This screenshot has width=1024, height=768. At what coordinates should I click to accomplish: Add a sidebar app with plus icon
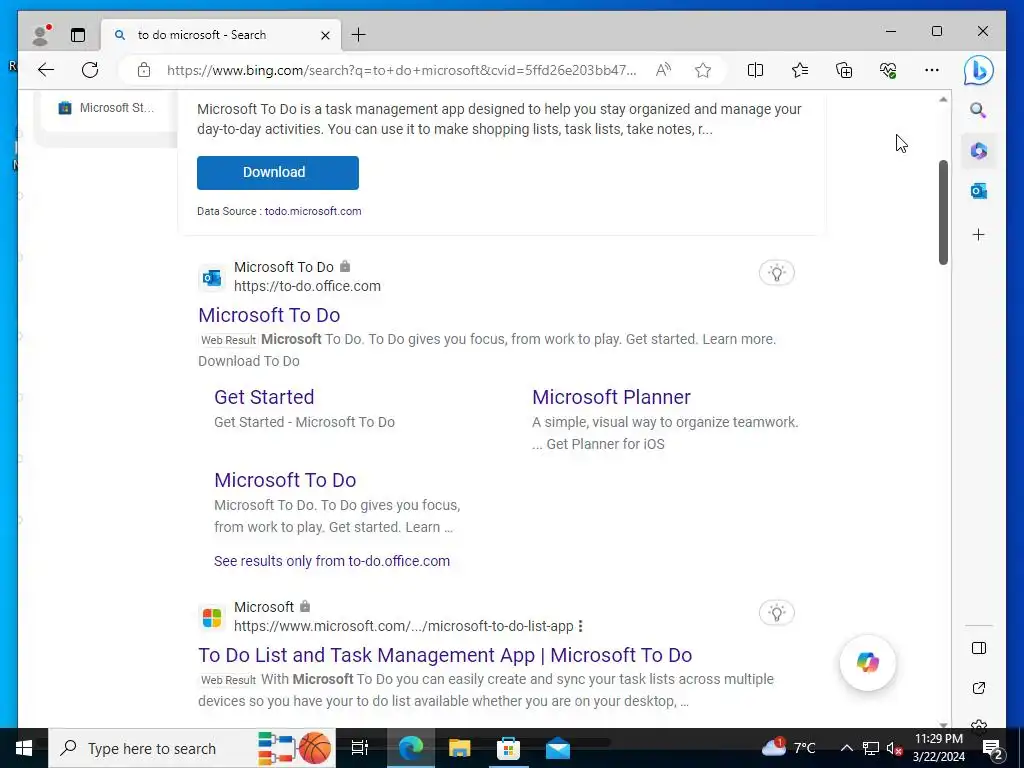click(x=978, y=234)
